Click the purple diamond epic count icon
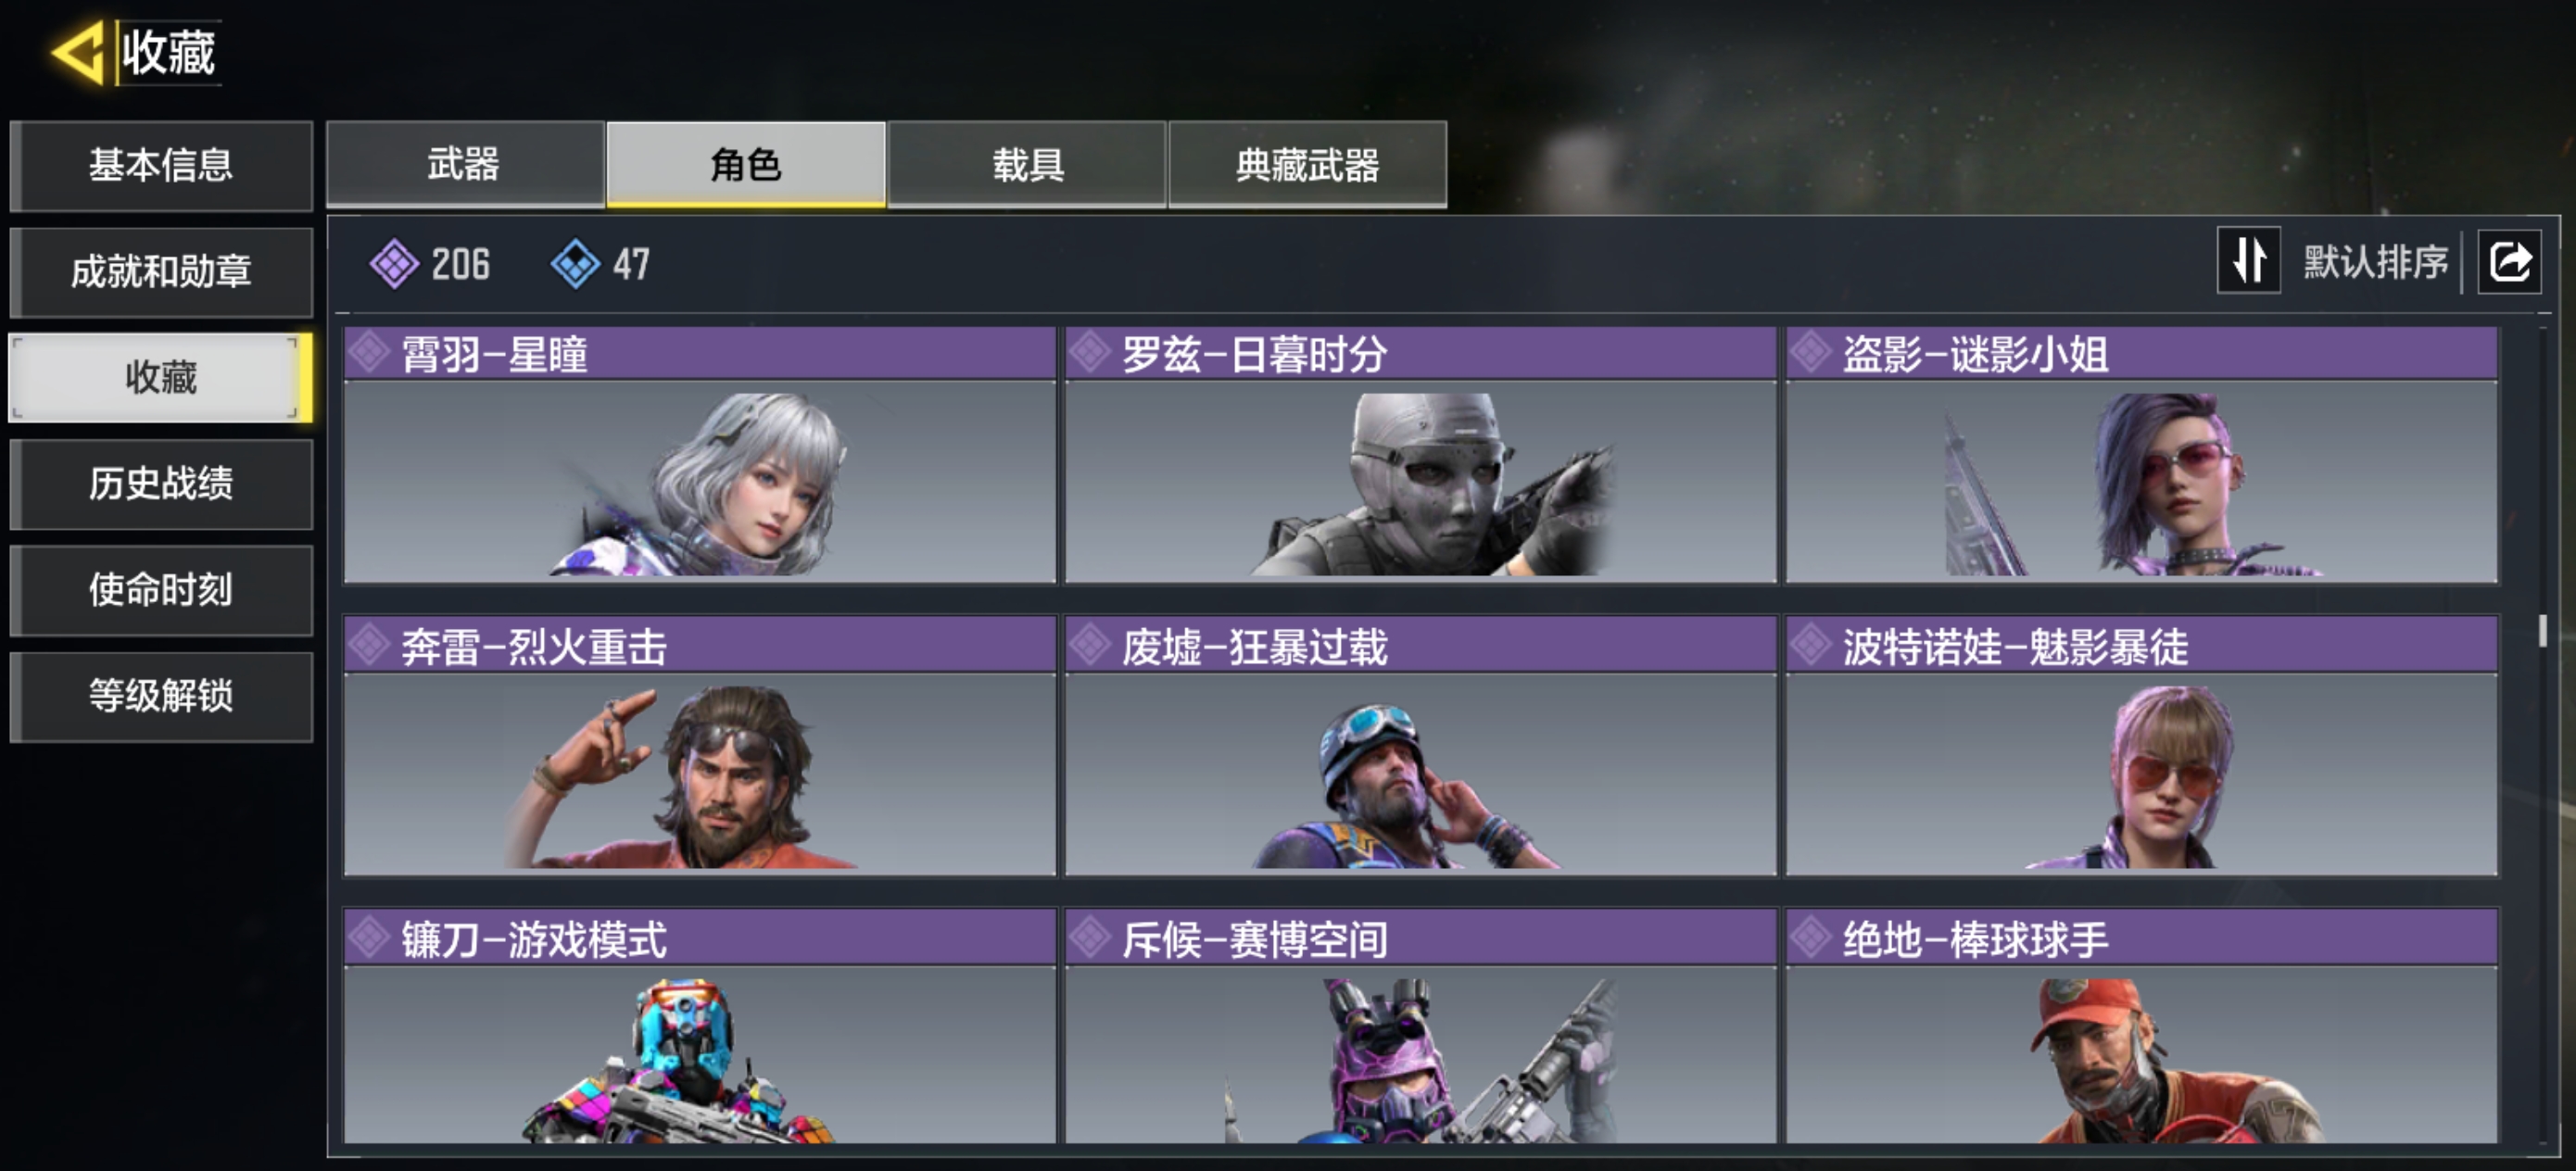 pyautogui.click(x=394, y=264)
